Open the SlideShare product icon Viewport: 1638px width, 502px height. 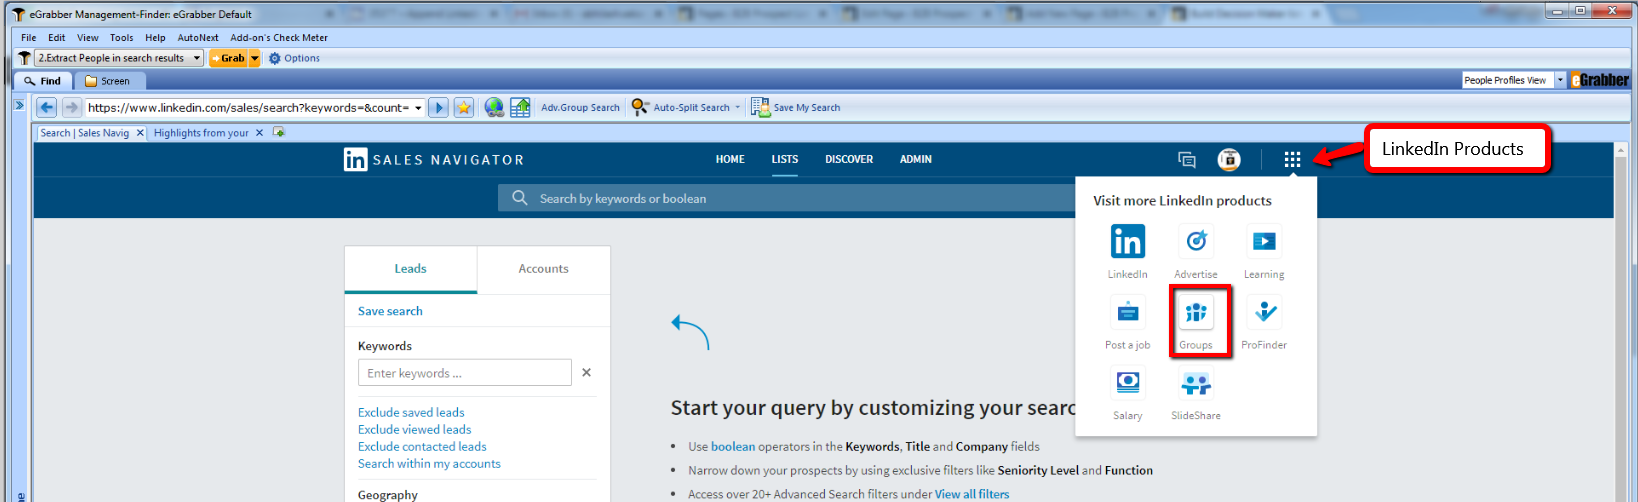(1196, 382)
